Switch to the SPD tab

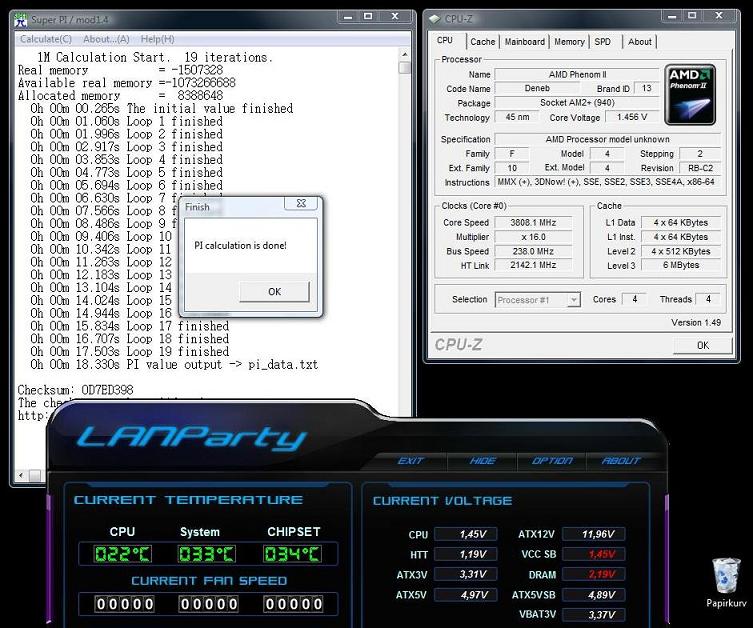[x=602, y=42]
